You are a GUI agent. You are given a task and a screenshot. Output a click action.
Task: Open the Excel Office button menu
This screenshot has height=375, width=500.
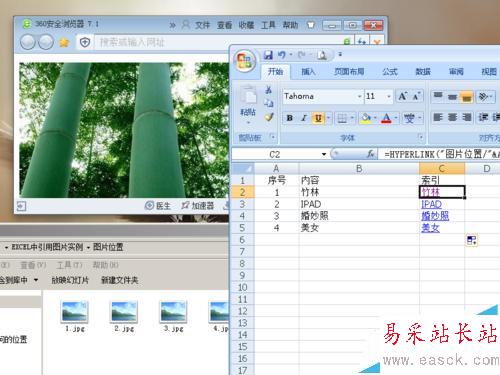245,61
